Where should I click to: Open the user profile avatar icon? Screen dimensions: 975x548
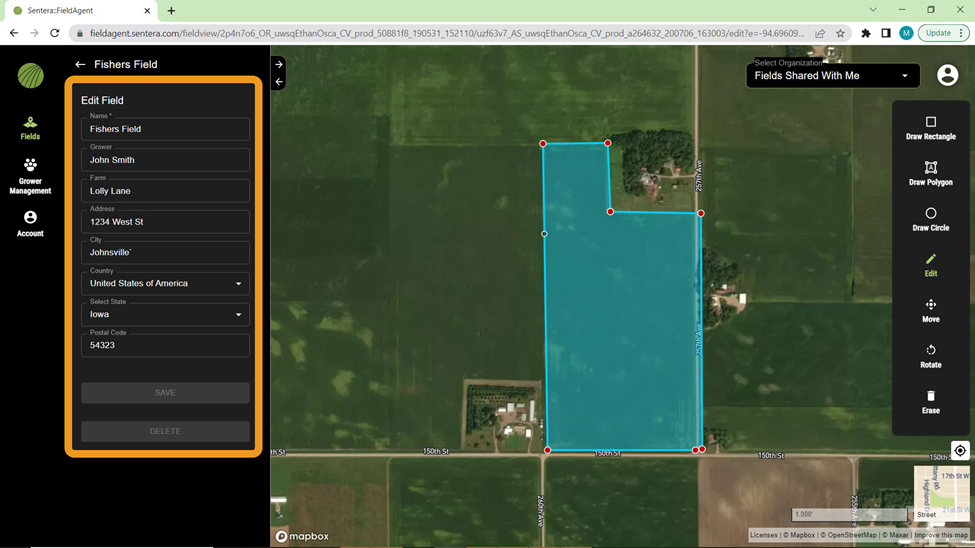947,76
